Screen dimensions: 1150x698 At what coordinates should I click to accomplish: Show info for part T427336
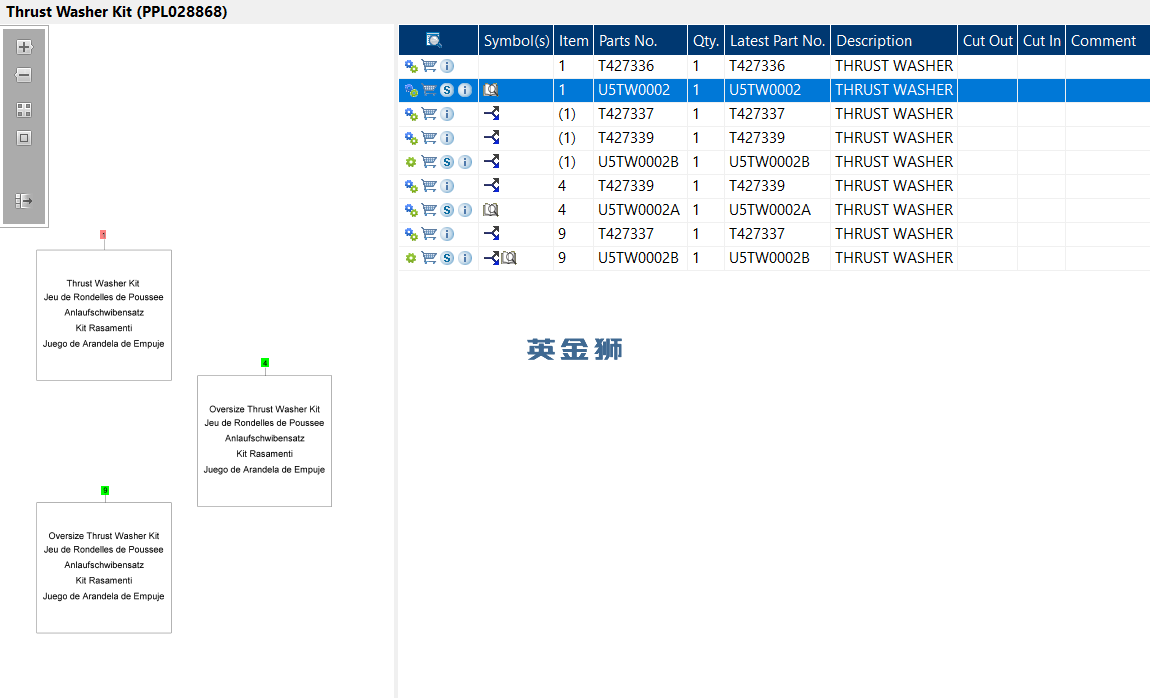[447, 66]
